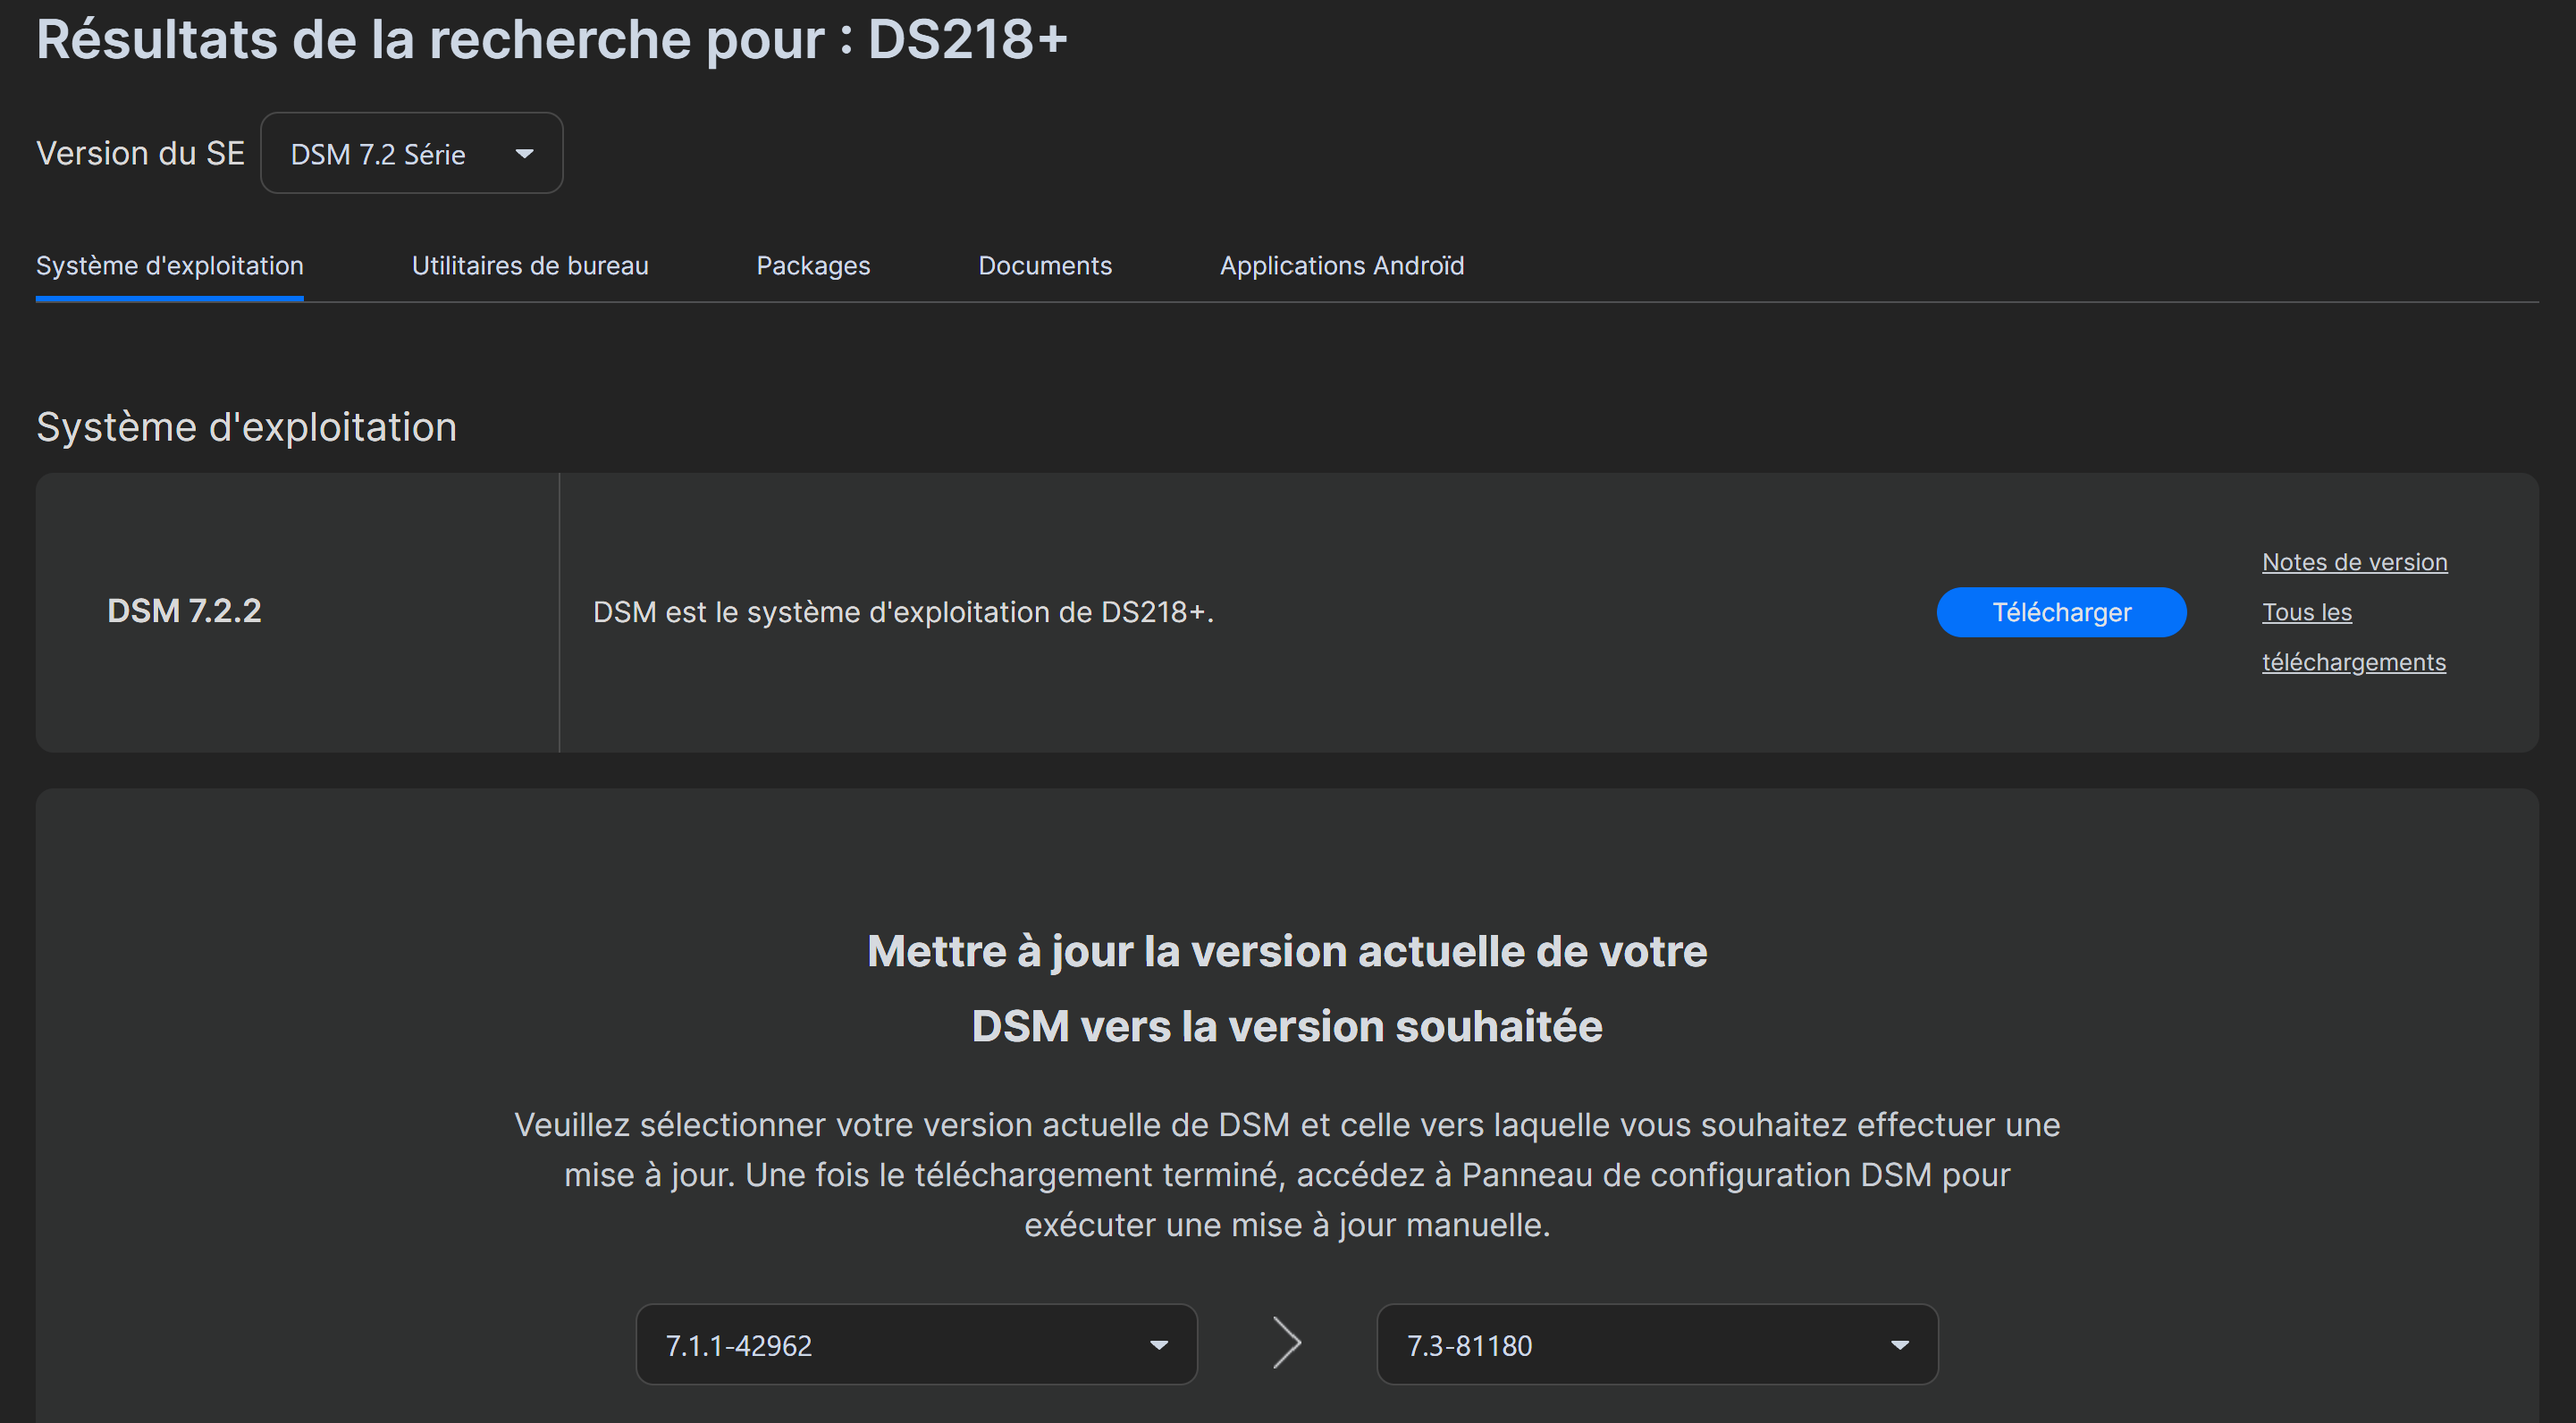2576x1423 pixels.
Task: Click the Mettre à jour la version heading
Action: point(1287,988)
